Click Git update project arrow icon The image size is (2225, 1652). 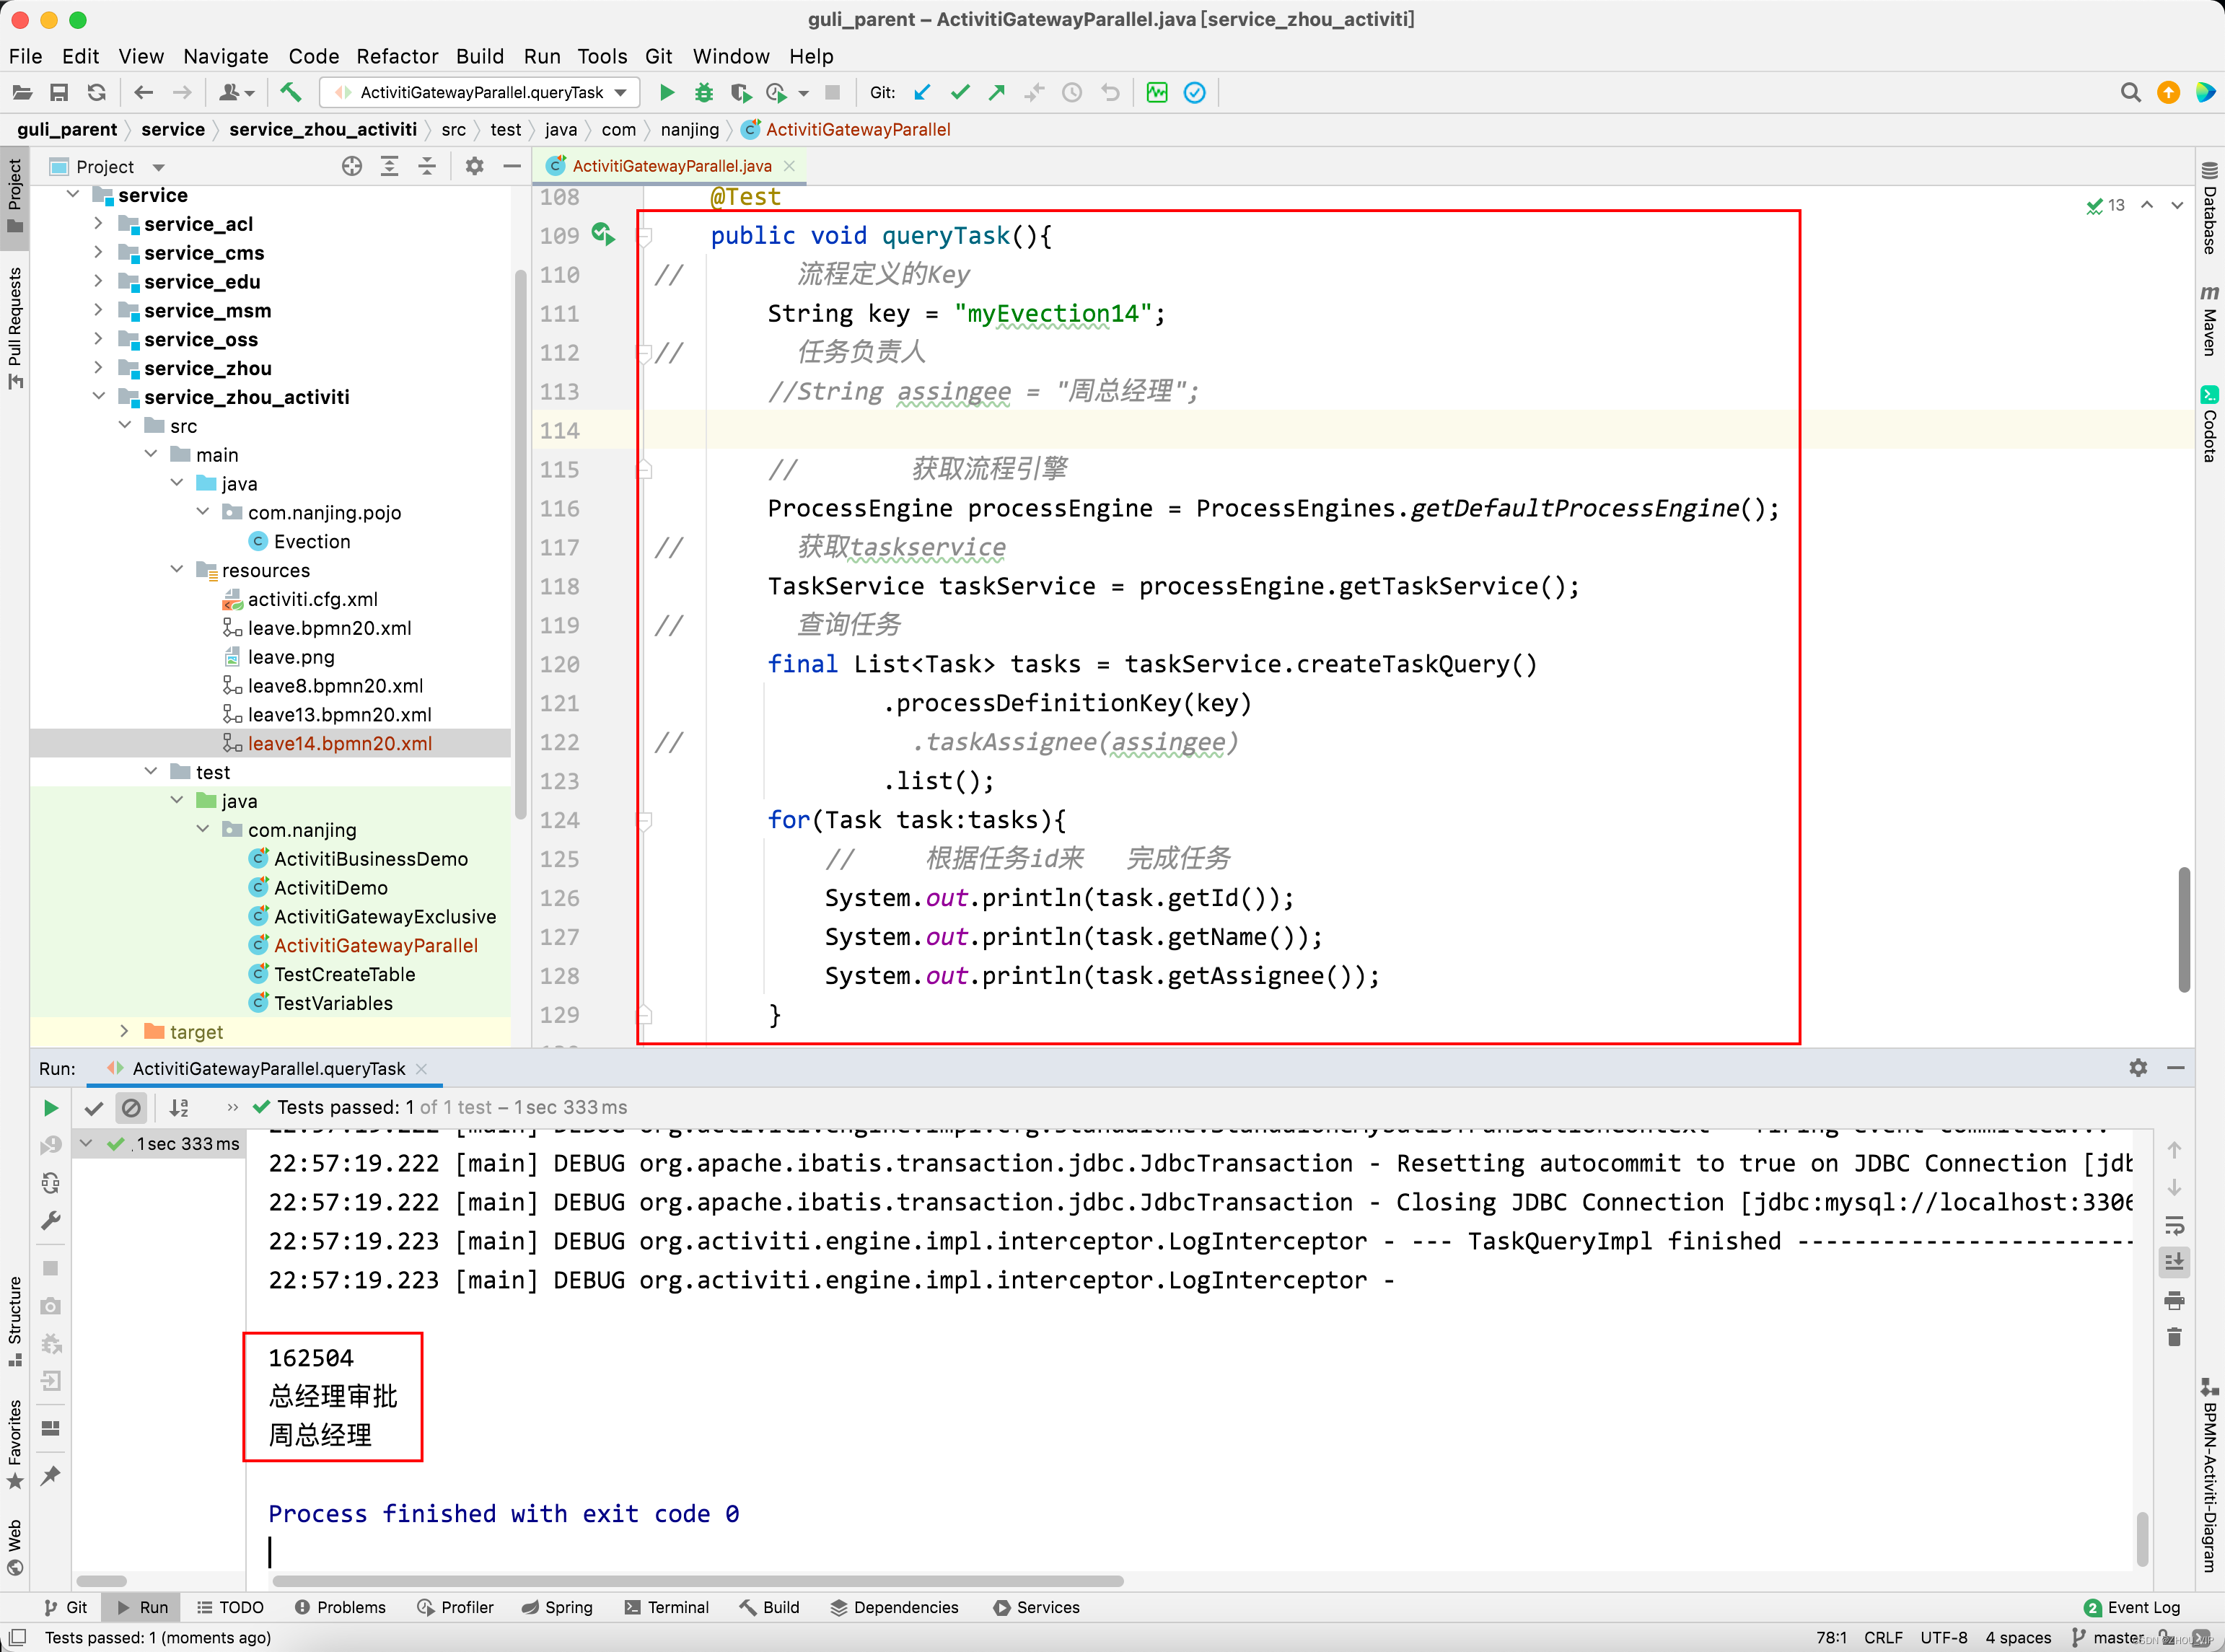tap(922, 93)
